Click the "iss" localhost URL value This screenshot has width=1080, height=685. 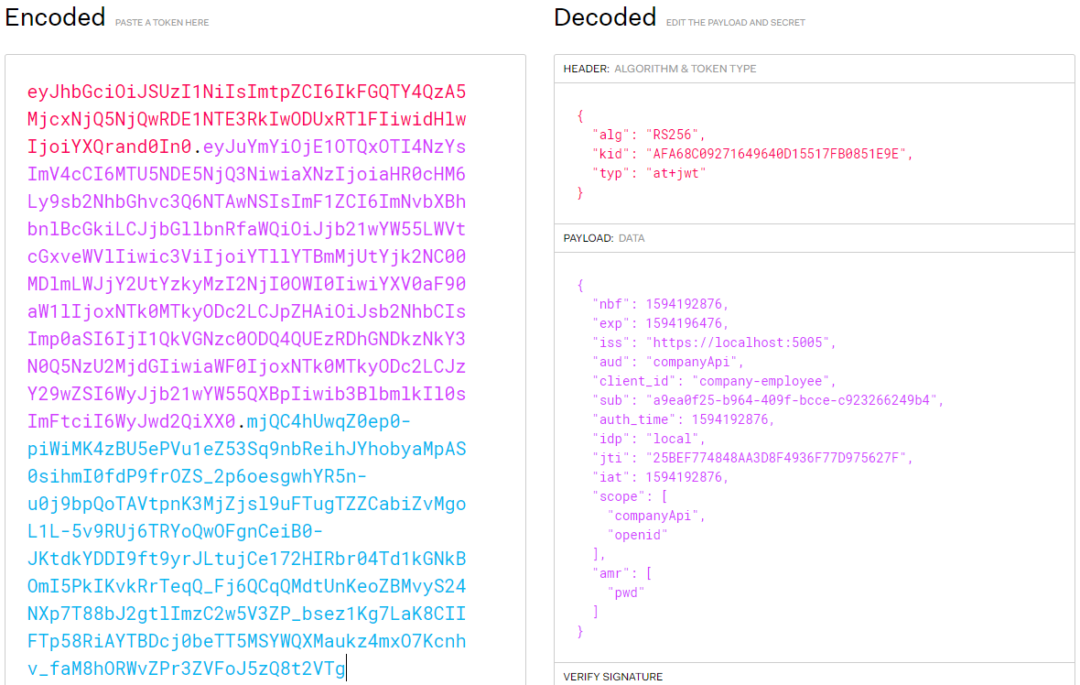pyautogui.click(x=740, y=342)
